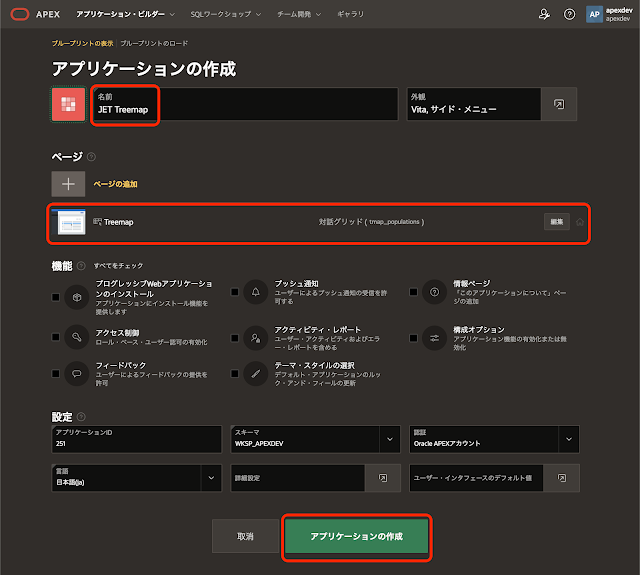Click the About page question icon
Viewport: 640px width, 575px height.
(x=434, y=292)
